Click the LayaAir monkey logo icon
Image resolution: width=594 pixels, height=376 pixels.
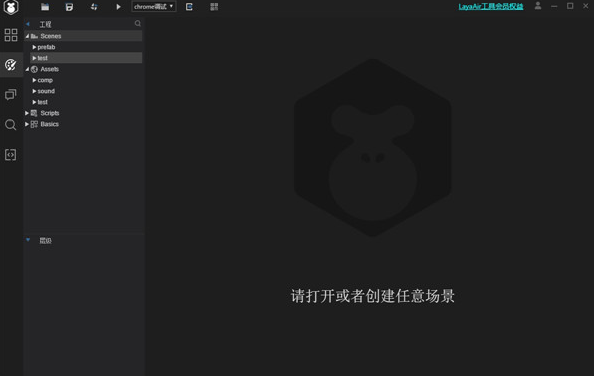pyautogui.click(x=11, y=7)
